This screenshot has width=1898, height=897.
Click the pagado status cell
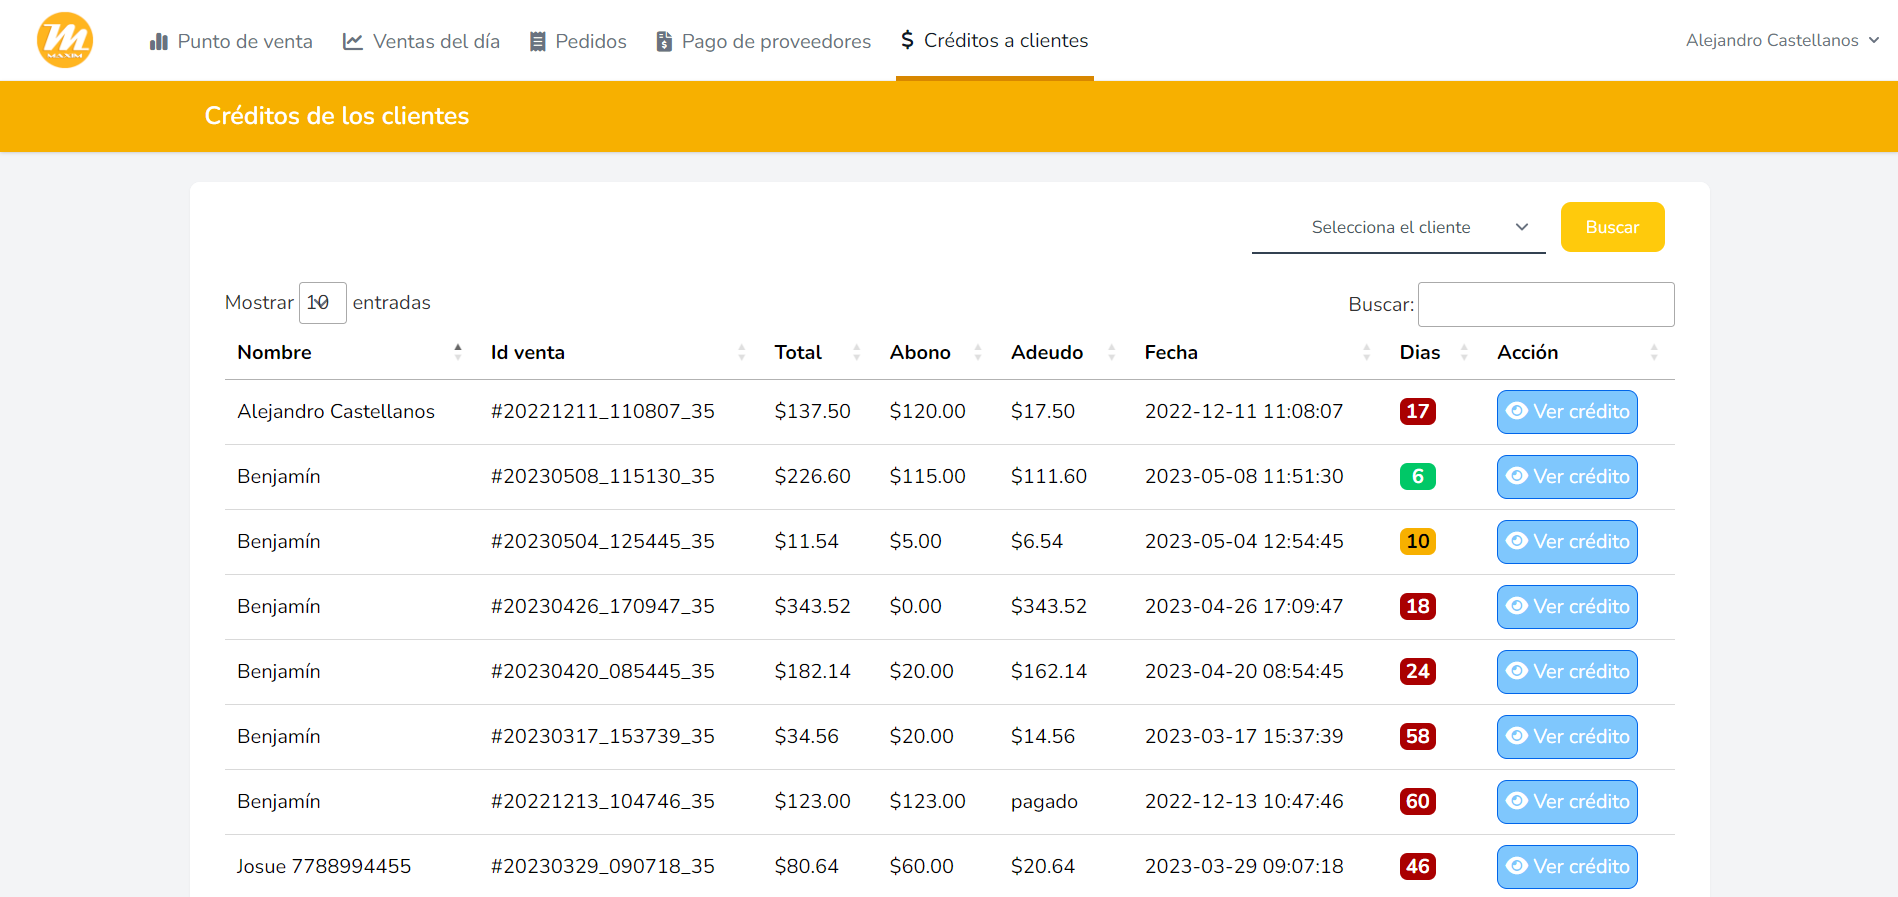(1044, 802)
